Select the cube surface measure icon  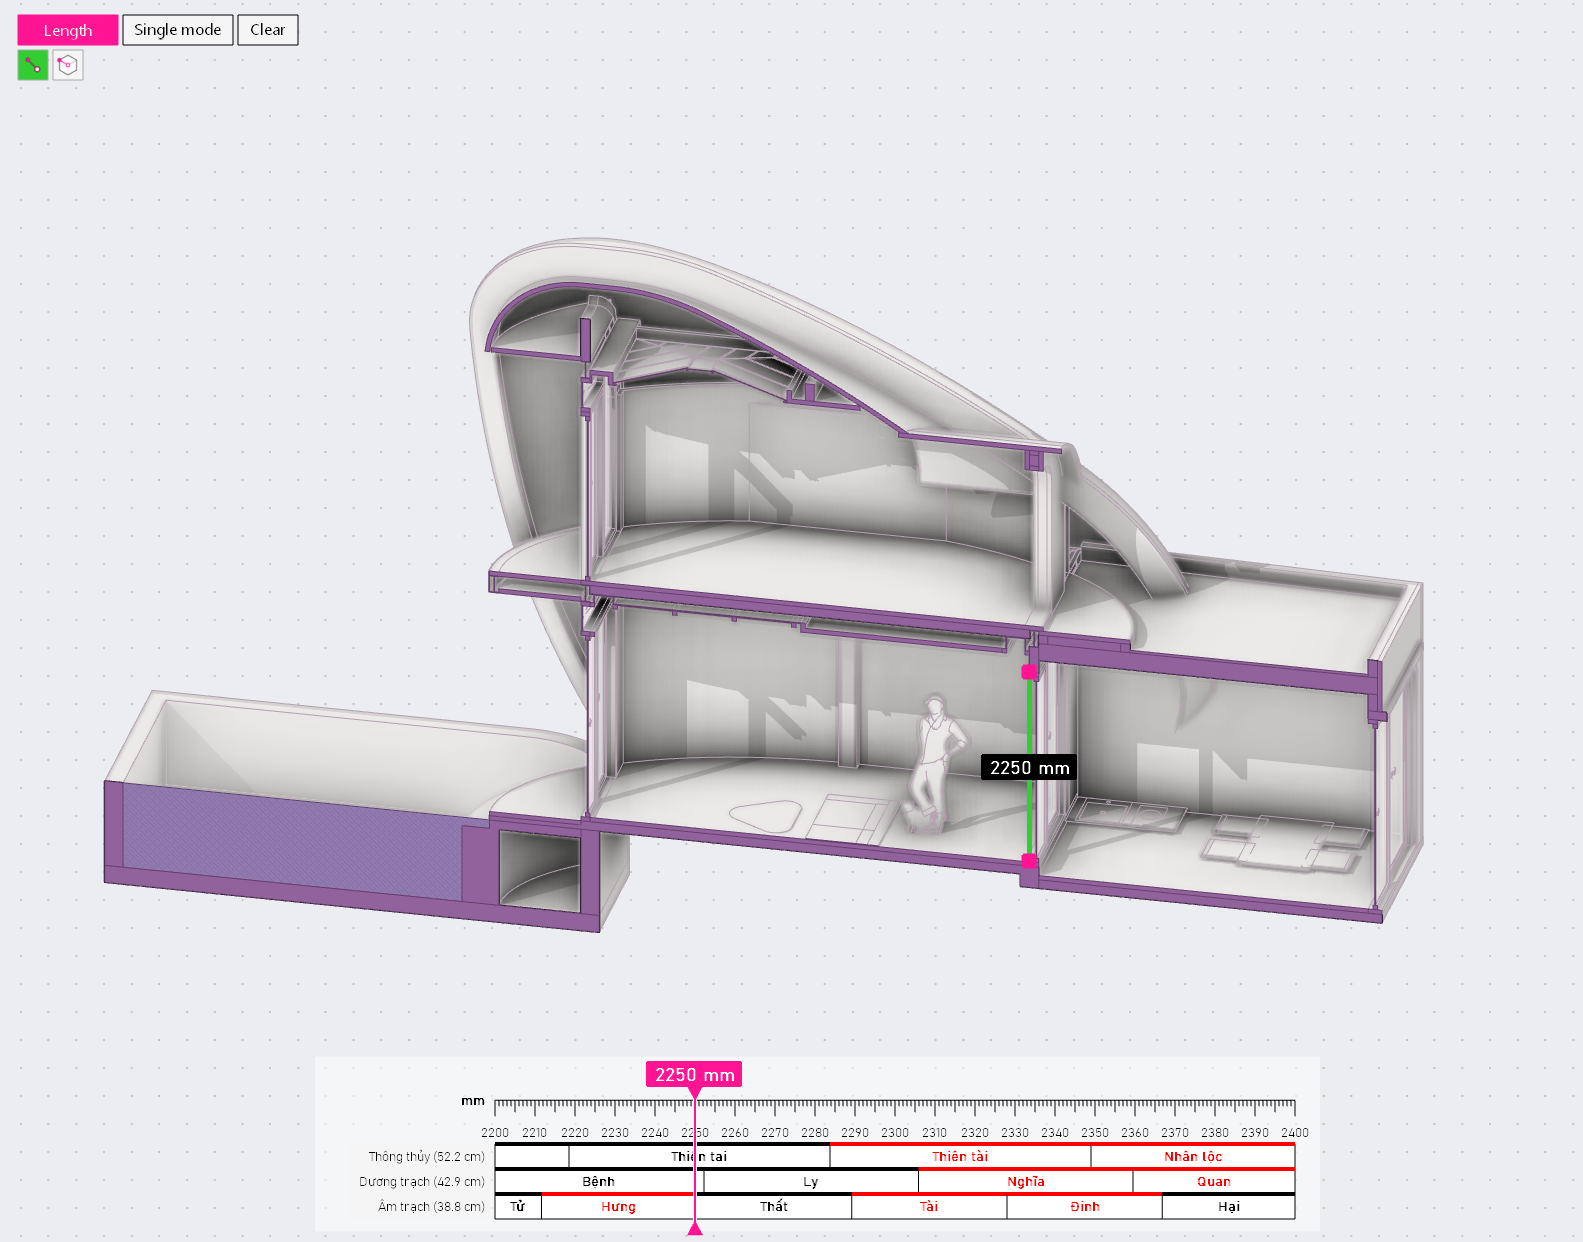[67, 65]
